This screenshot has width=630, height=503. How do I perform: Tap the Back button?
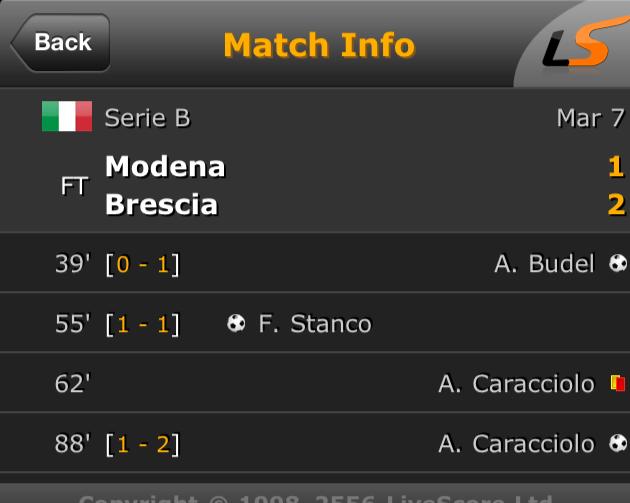click(x=60, y=43)
